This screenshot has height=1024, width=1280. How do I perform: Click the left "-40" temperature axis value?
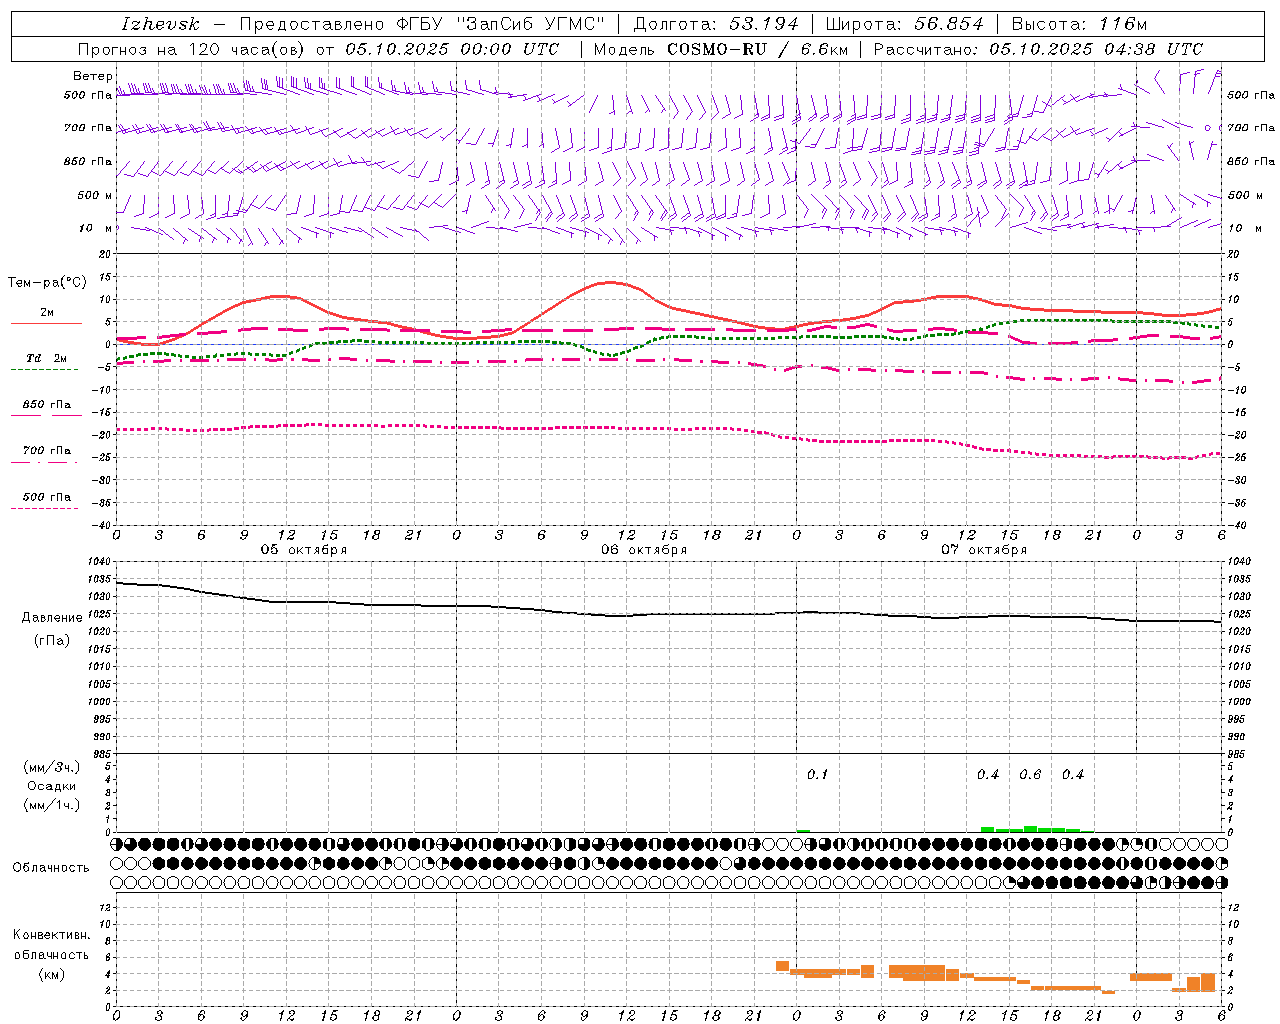coord(103,526)
